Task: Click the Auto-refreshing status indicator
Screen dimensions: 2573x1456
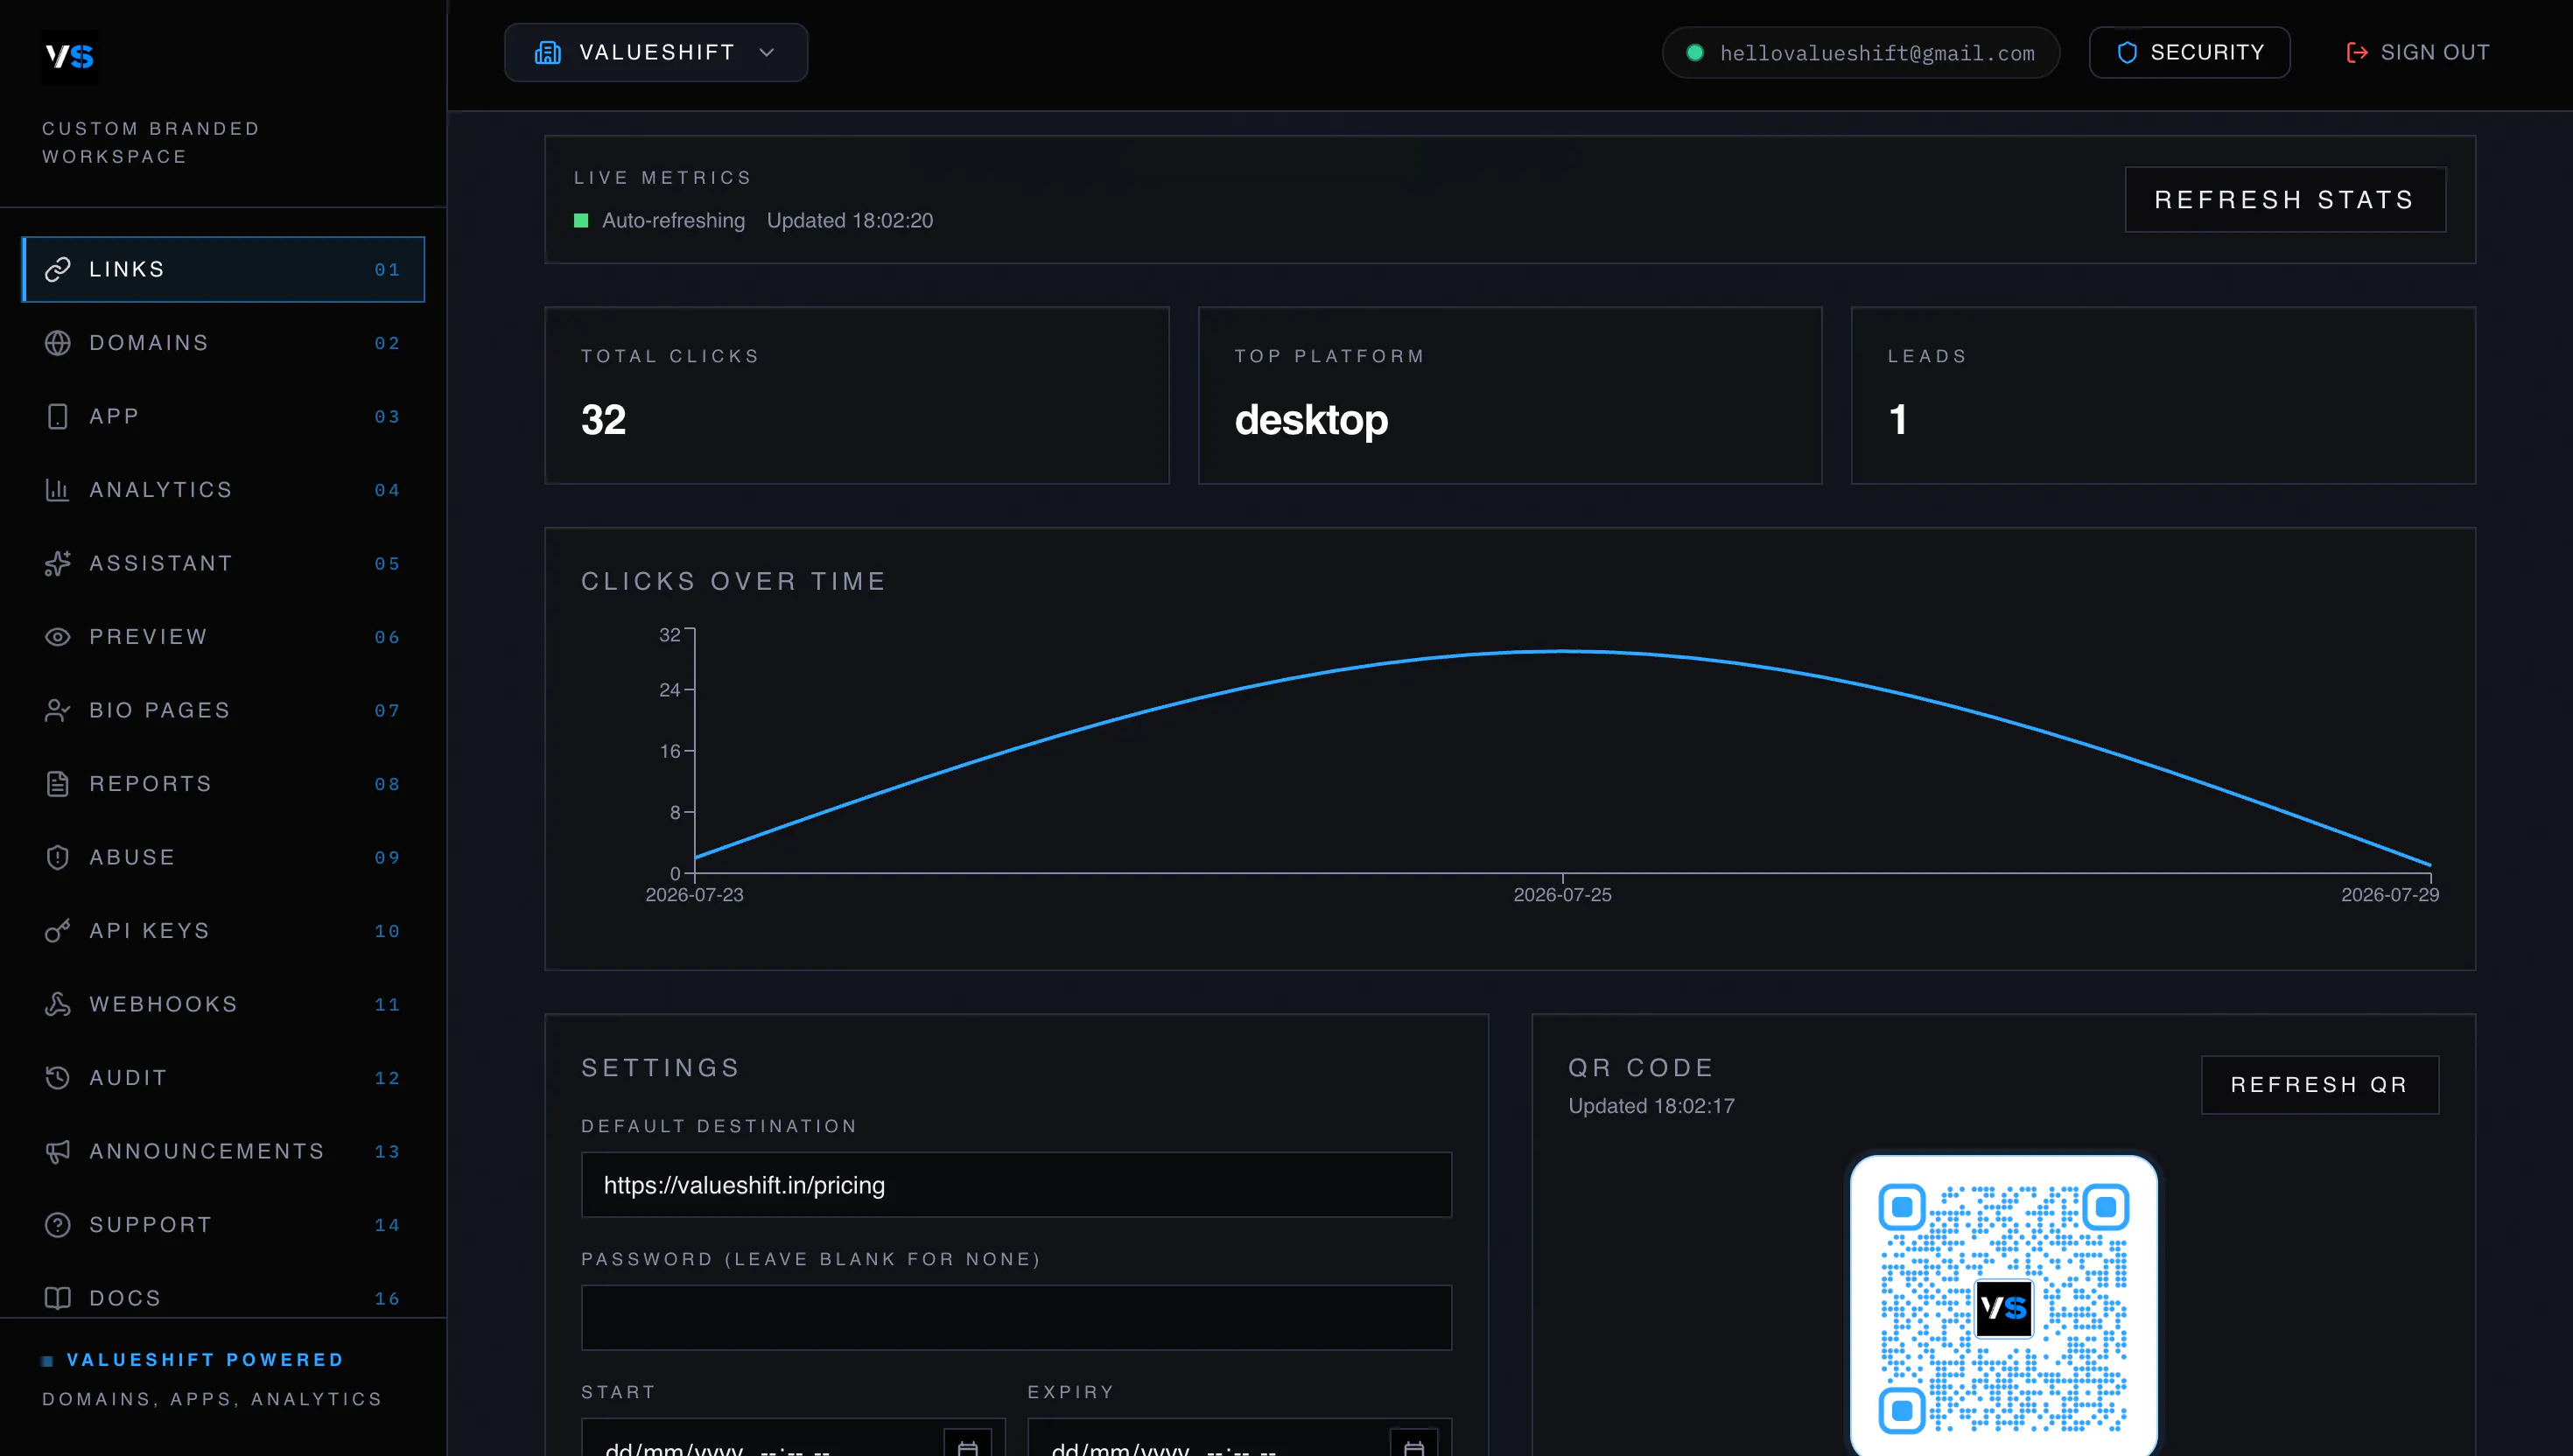Action: click(x=659, y=220)
